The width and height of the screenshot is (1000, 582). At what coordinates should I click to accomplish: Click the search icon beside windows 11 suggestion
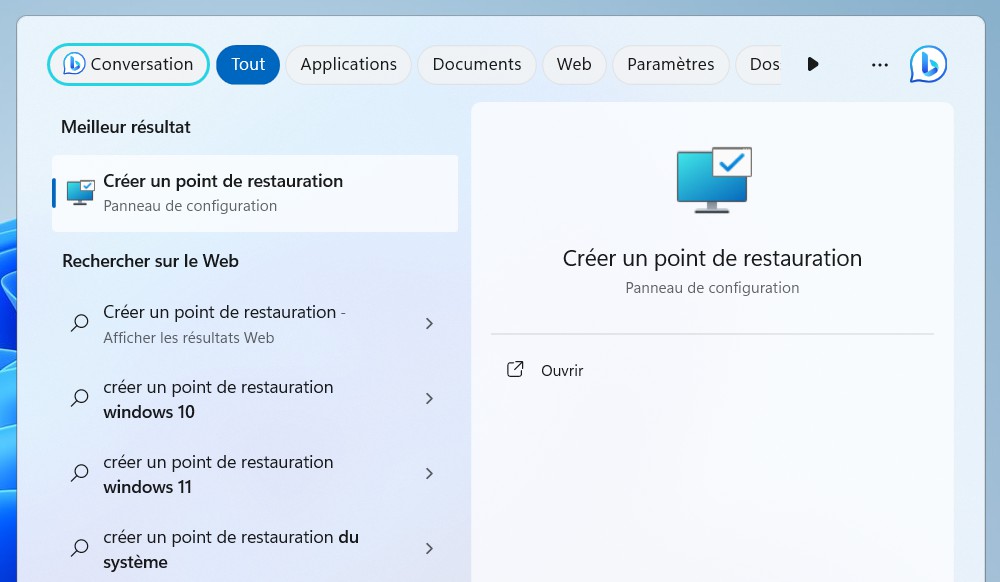[80, 473]
